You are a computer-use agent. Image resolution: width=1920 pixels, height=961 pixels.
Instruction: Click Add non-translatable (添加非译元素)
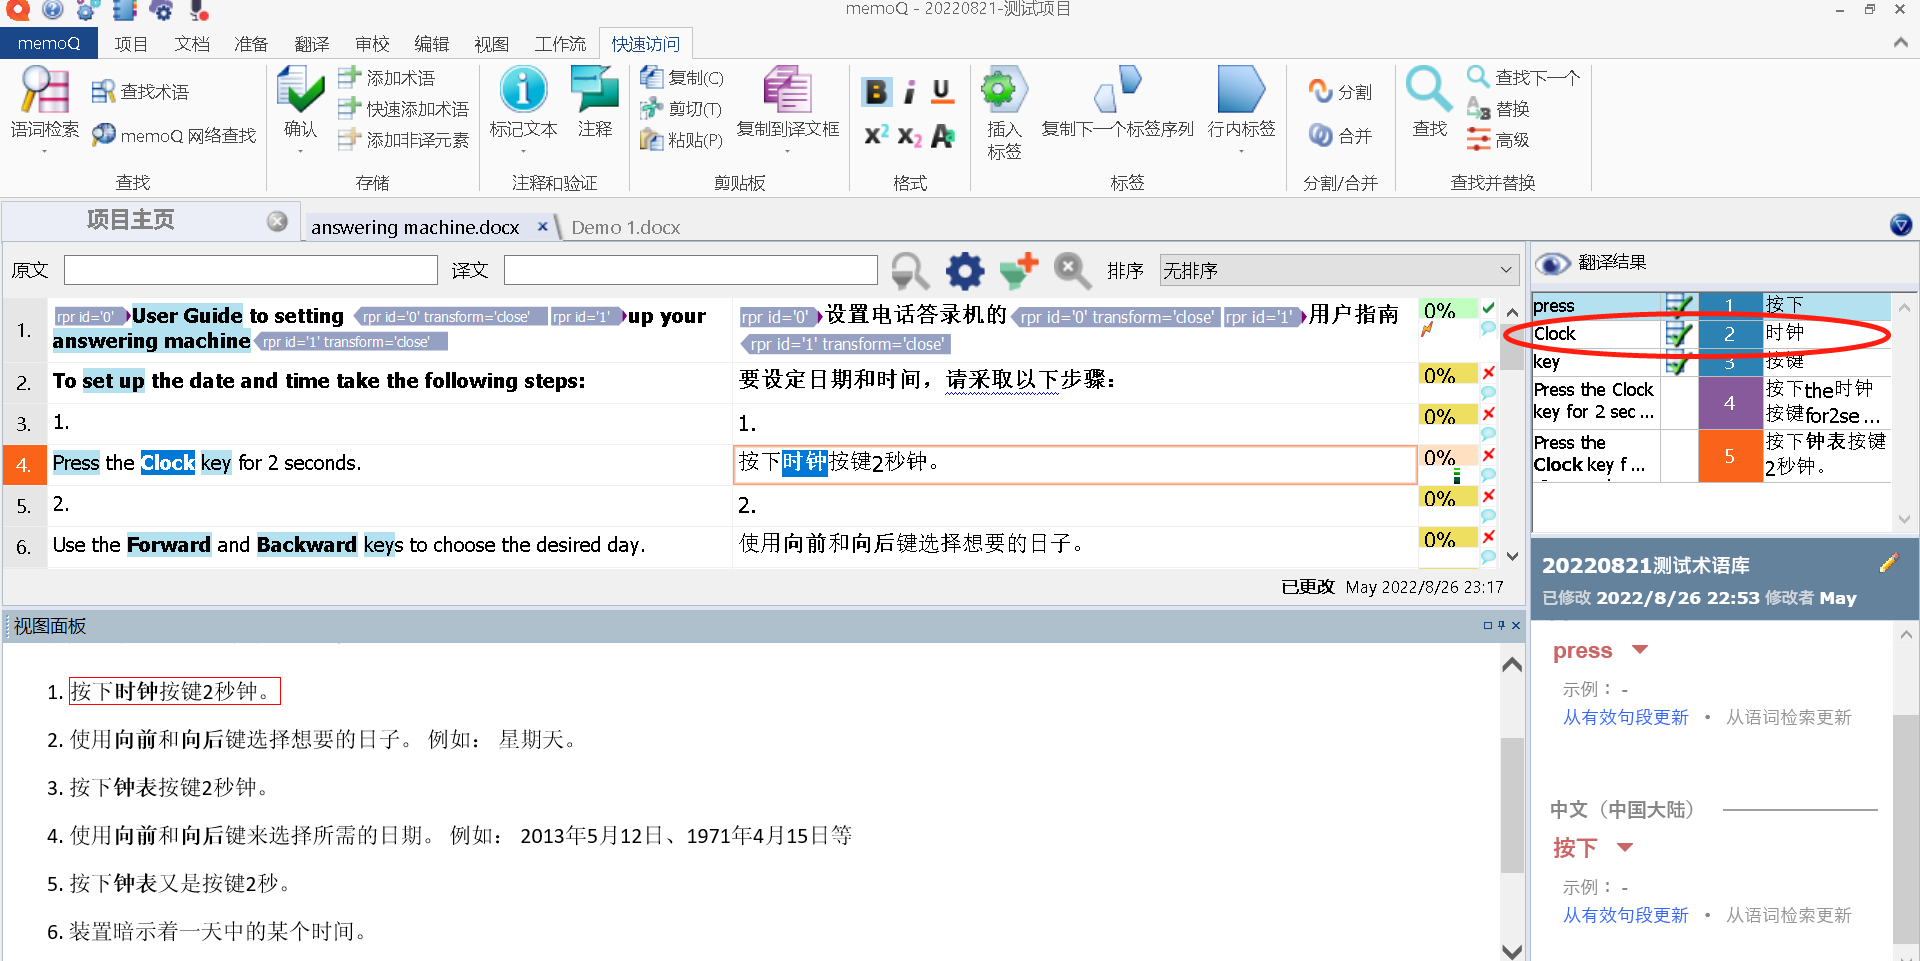point(404,139)
